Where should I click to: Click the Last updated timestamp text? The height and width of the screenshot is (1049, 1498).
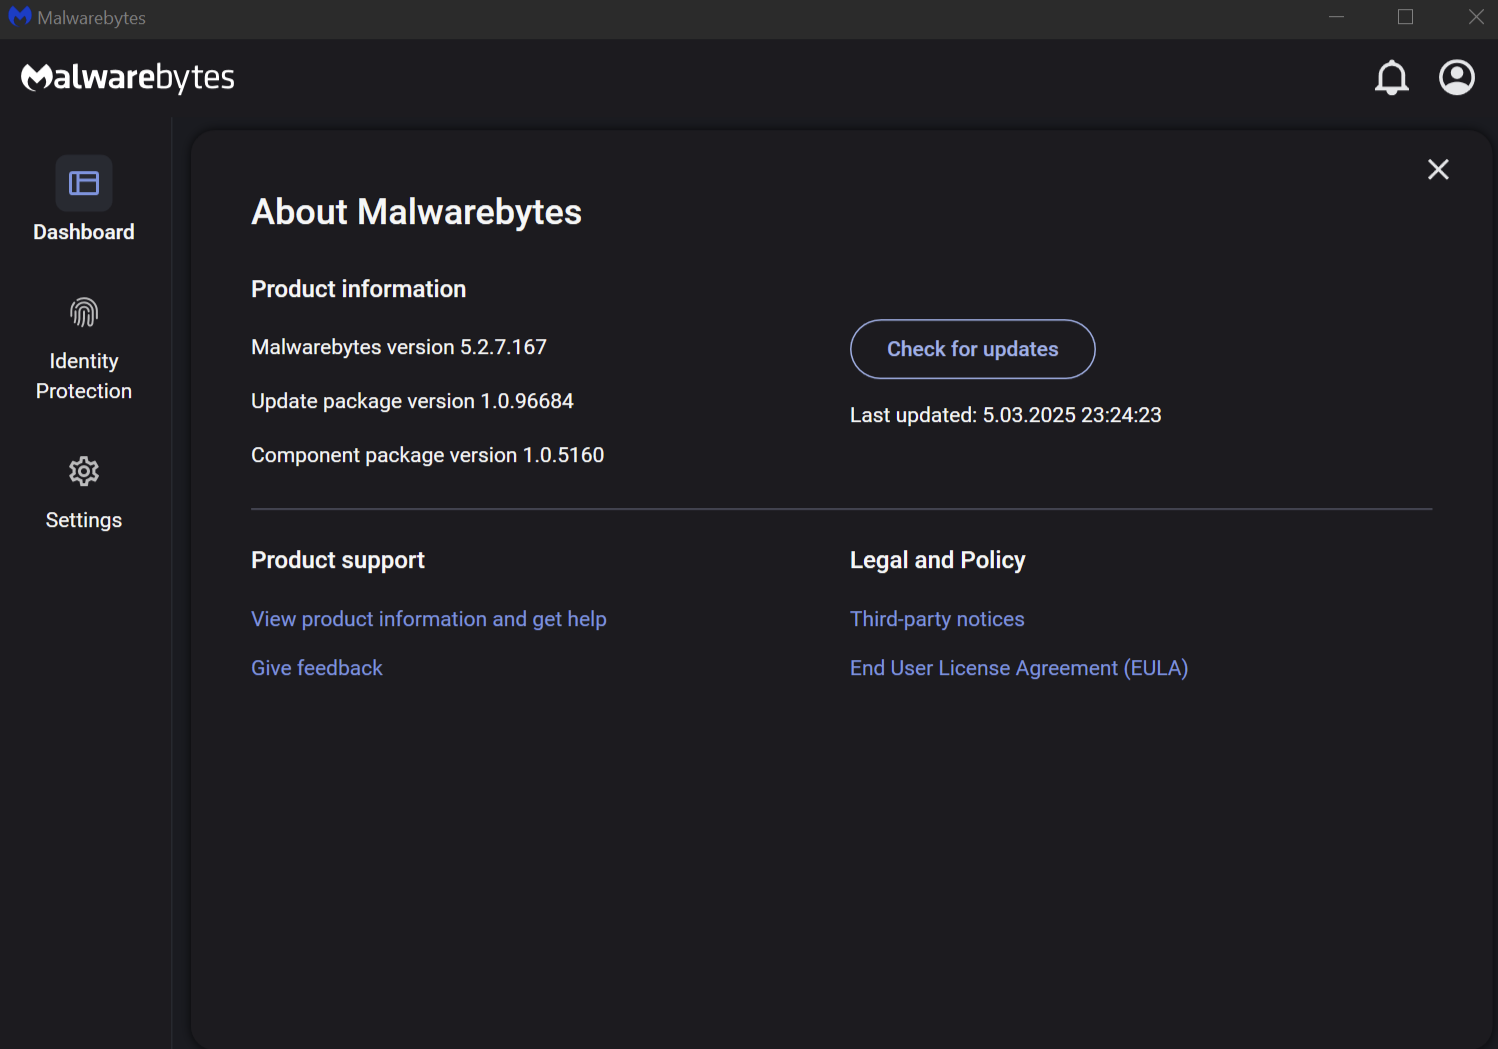(x=1006, y=415)
